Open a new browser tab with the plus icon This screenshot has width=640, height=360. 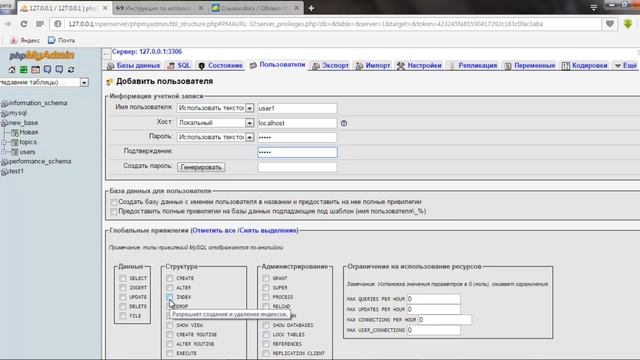pyautogui.click(x=311, y=8)
